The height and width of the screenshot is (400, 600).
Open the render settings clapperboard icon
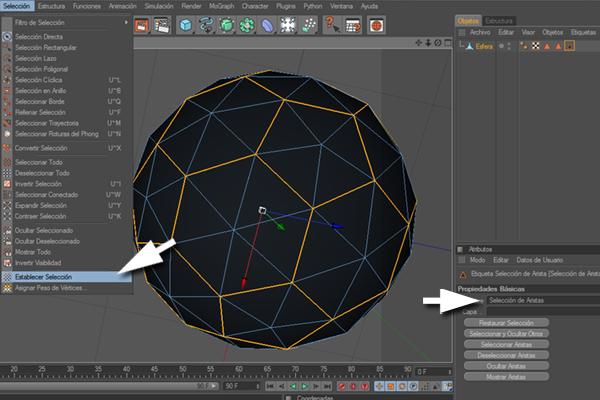tap(162, 25)
